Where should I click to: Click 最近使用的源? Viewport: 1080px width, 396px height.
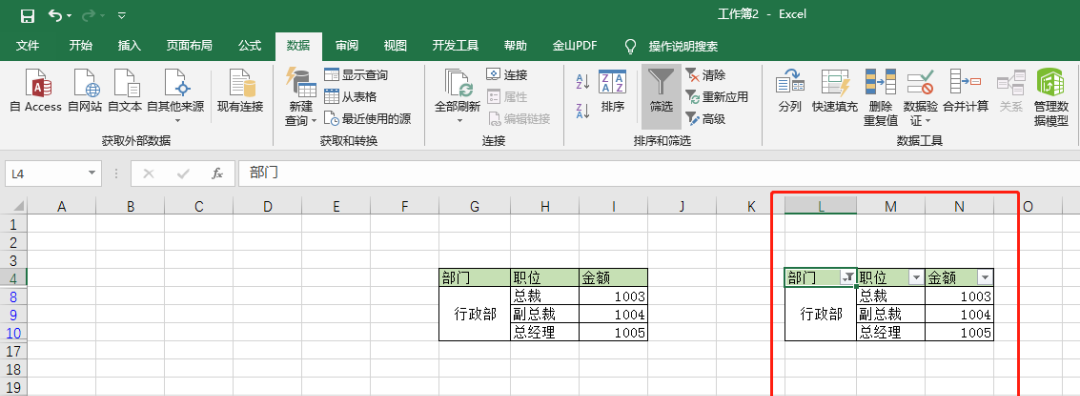[367, 119]
